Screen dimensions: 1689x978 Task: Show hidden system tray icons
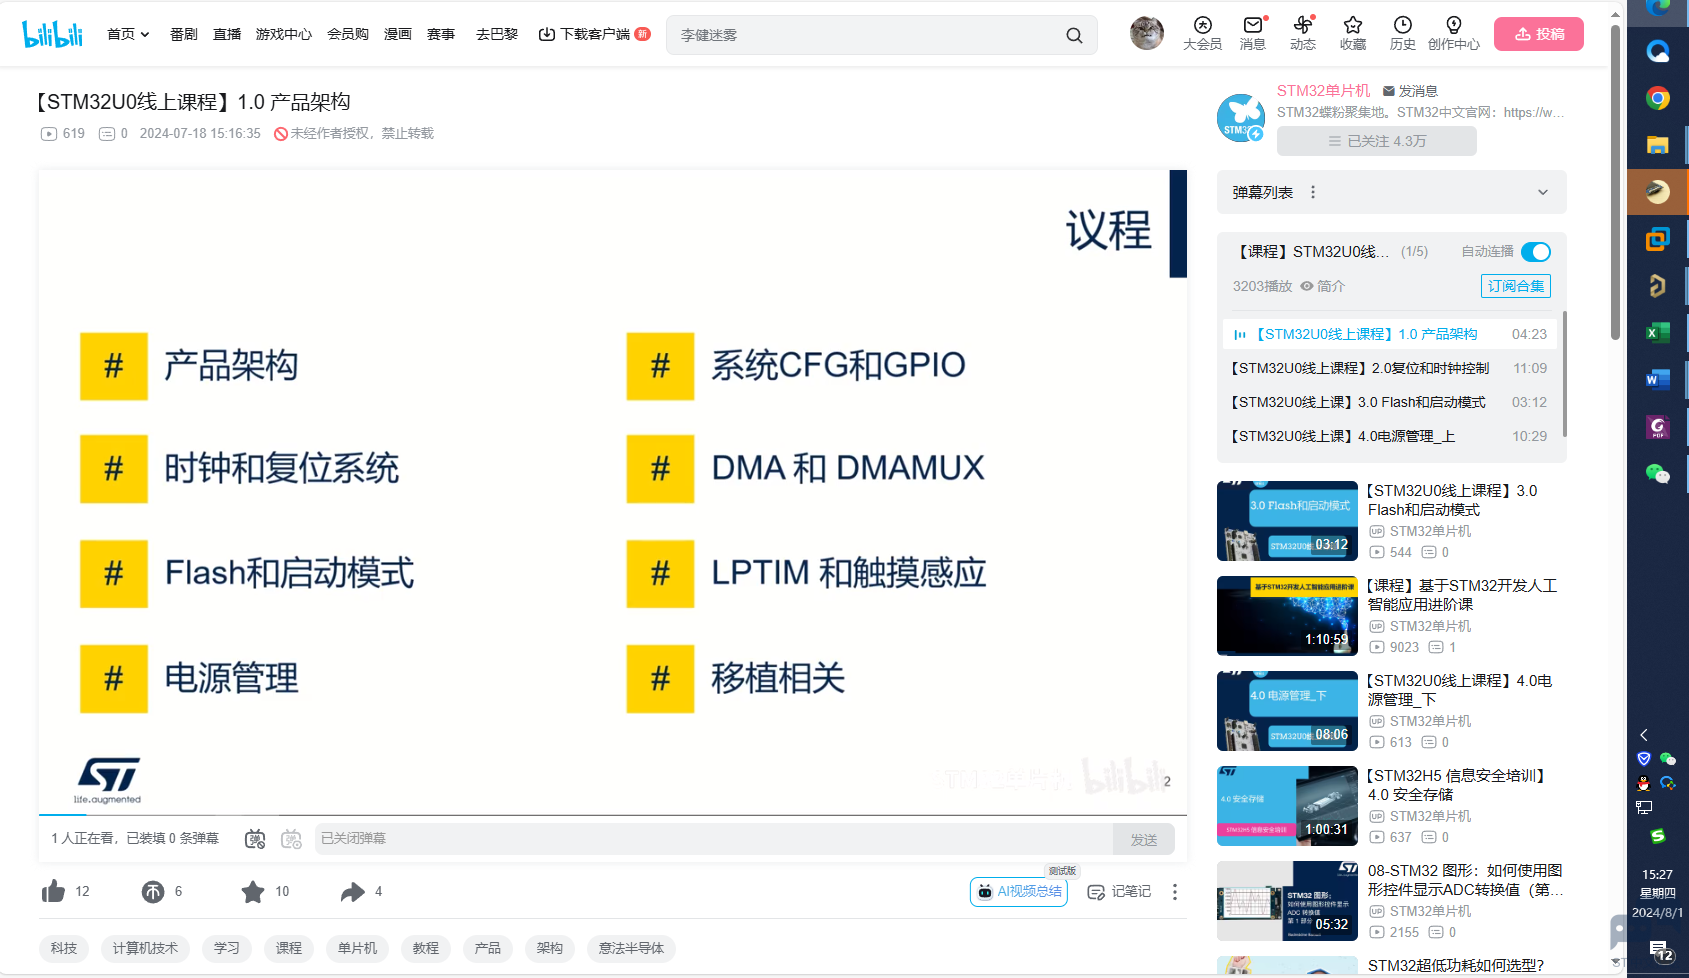(x=1643, y=735)
